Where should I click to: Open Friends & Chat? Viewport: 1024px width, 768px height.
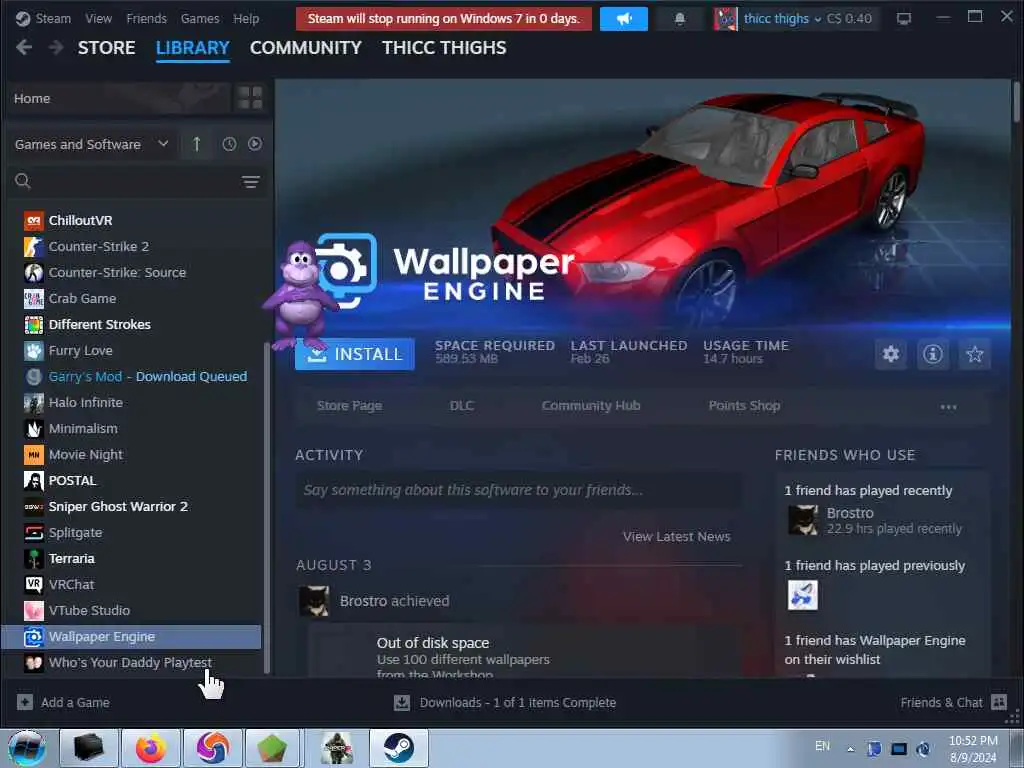click(953, 703)
